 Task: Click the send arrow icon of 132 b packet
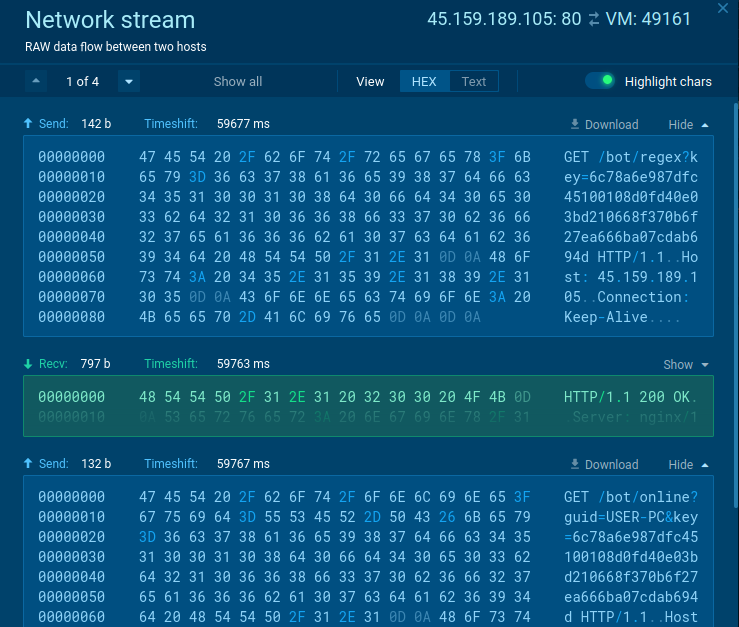[28, 463]
